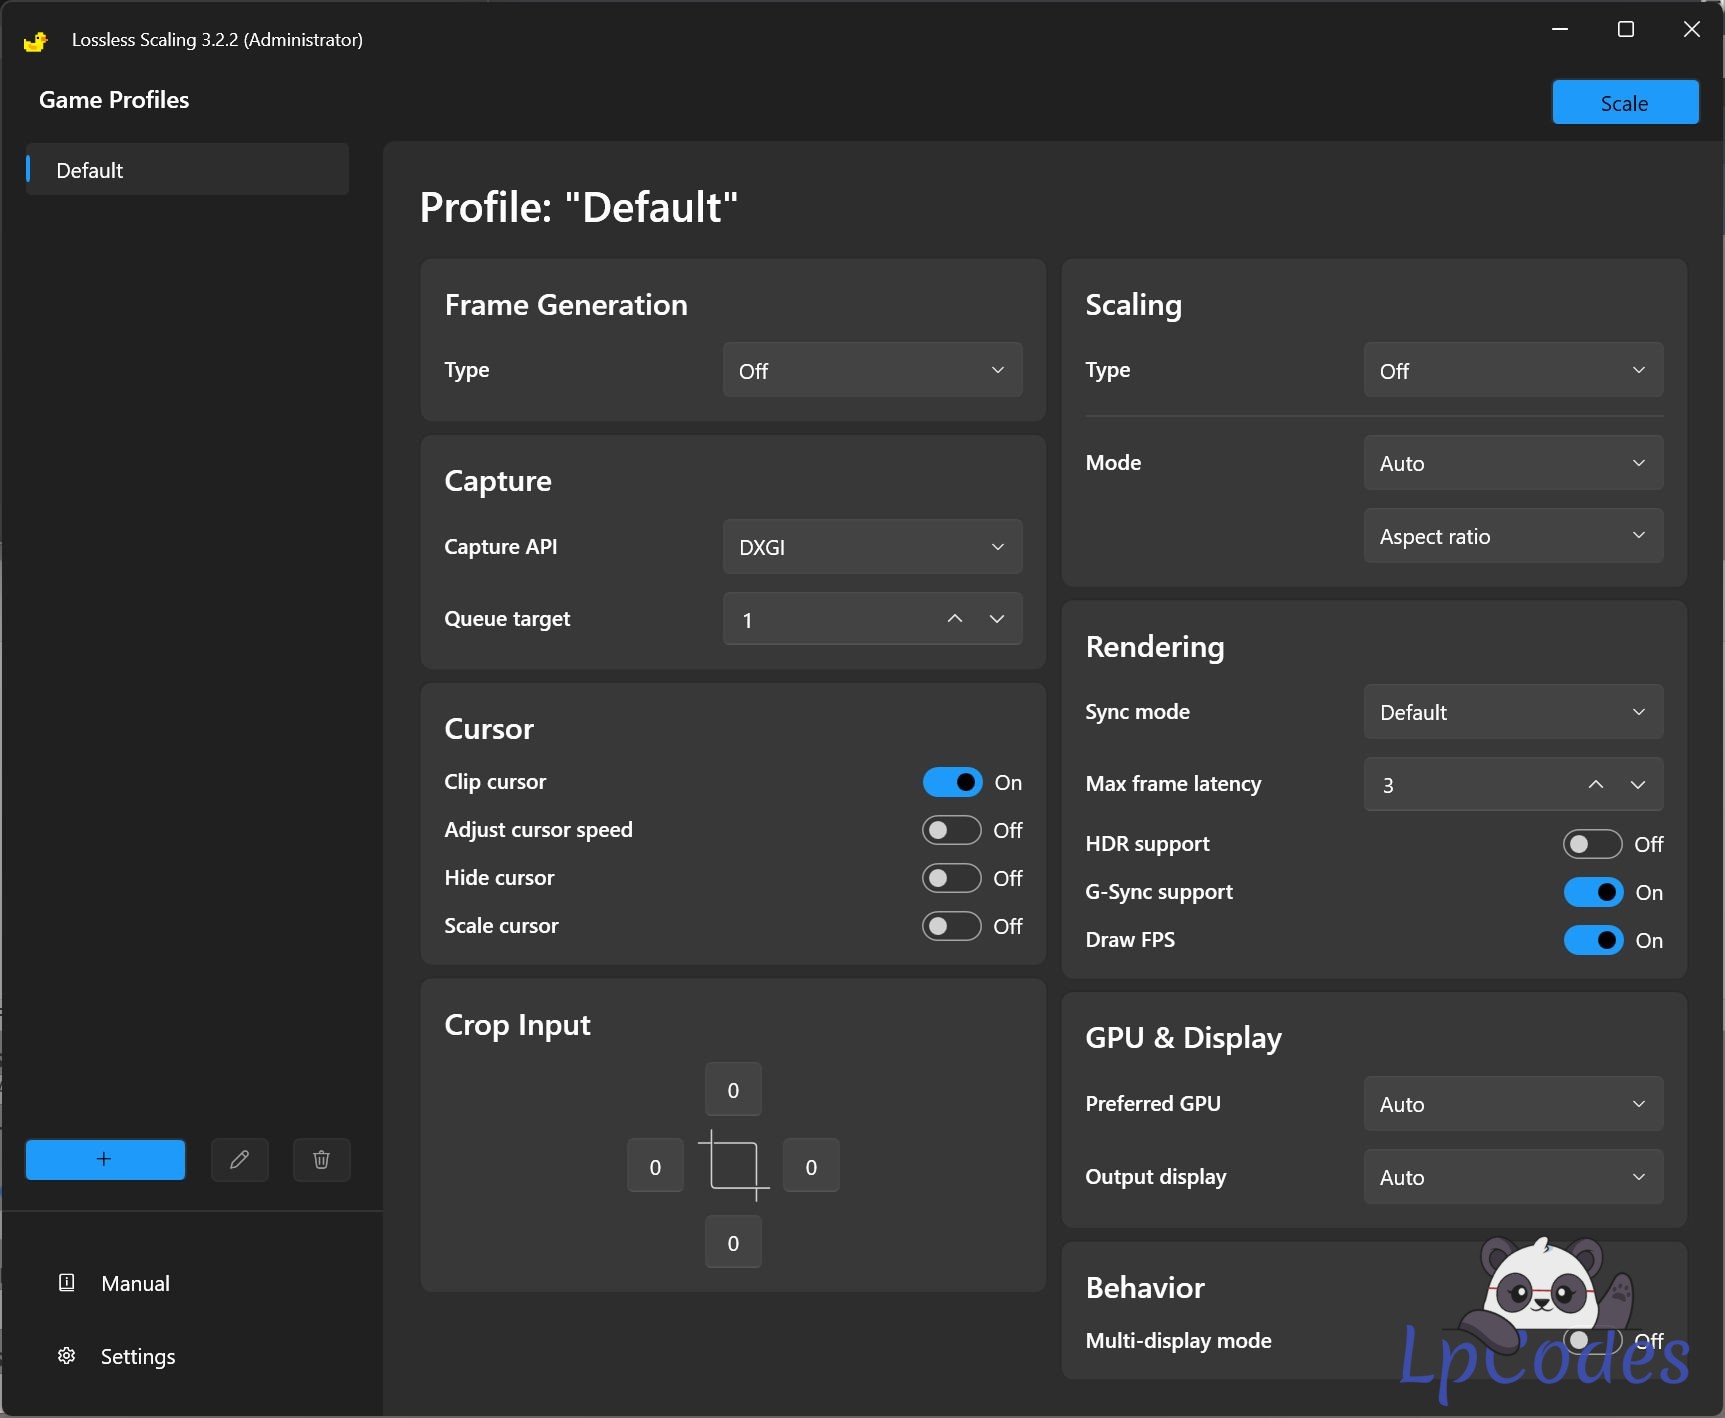Open the Frame Generation Type dropdown
The image size is (1725, 1418).
point(872,370)
